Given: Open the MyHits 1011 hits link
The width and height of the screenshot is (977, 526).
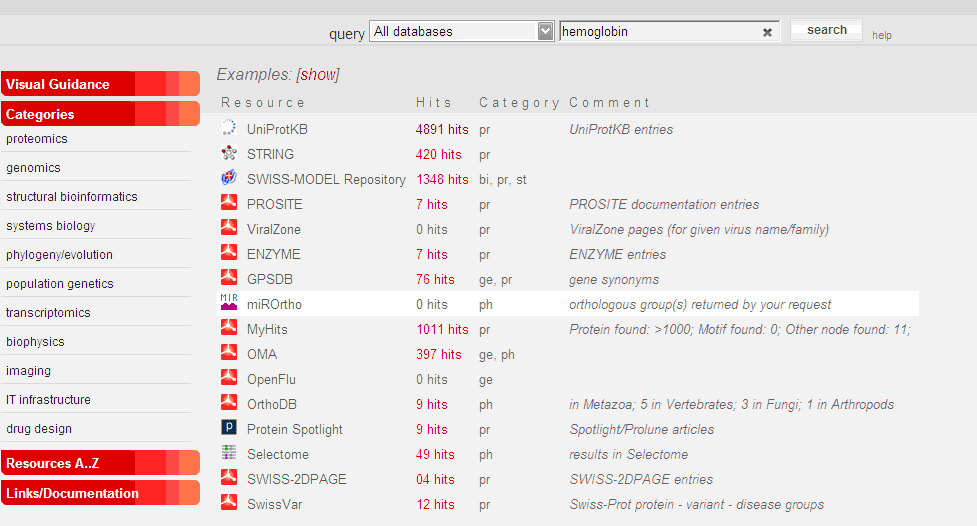Looking at the screenshot, I should tap(442, 330).
